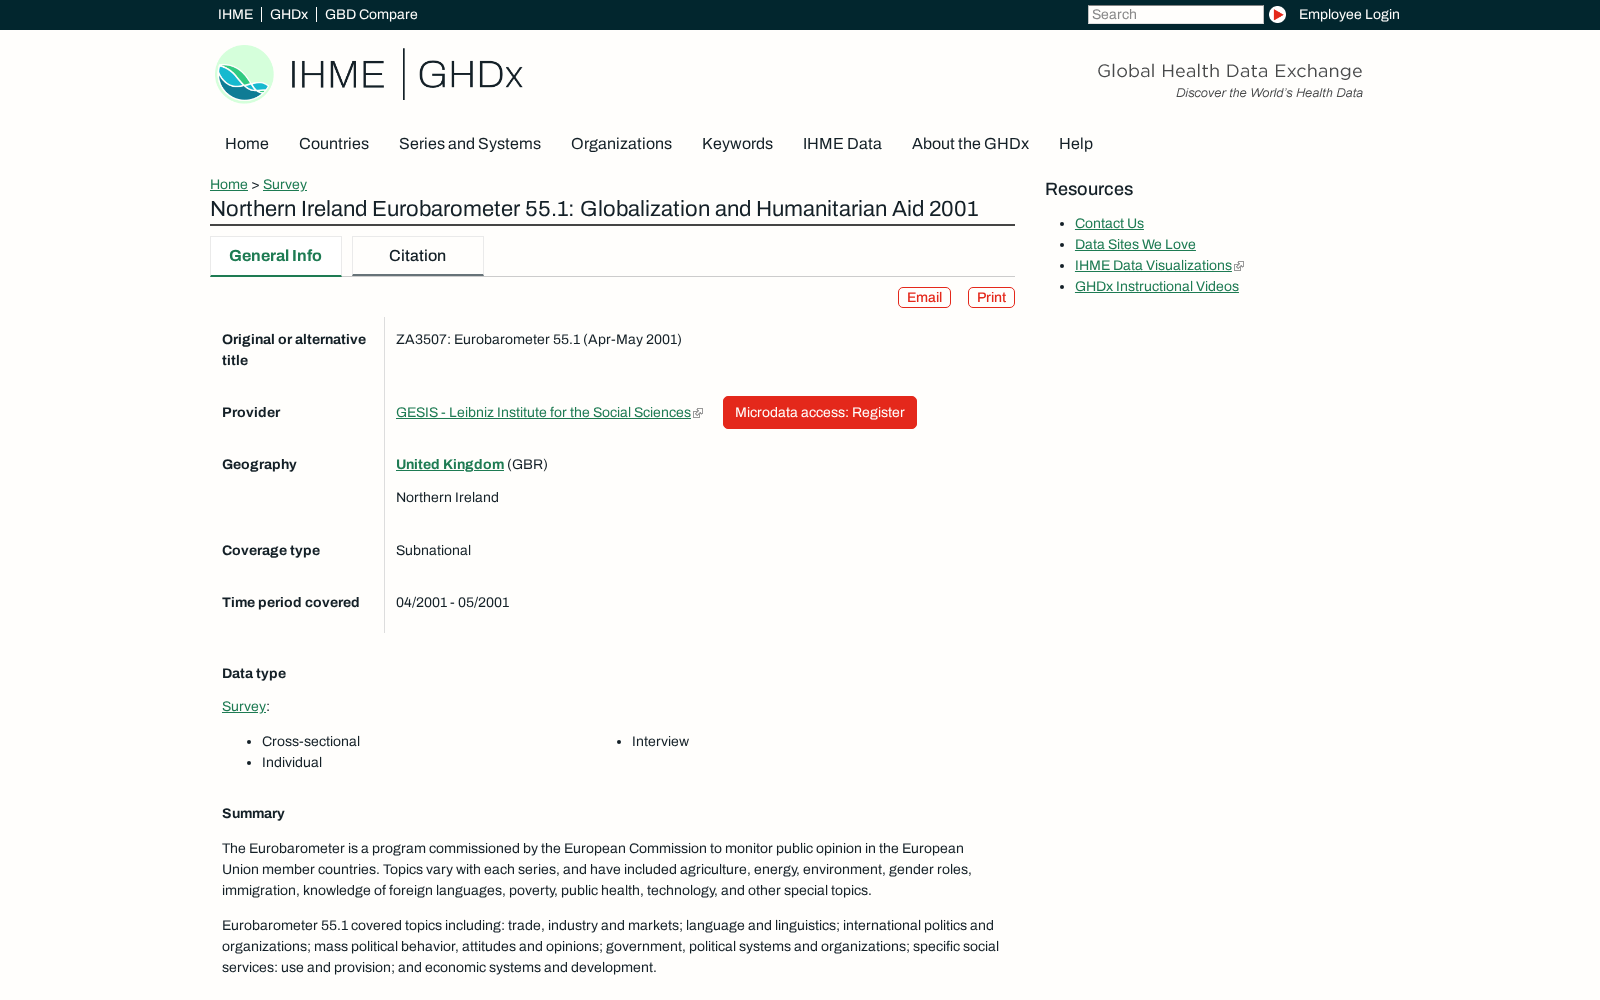Open Employee Login
The height and width of the screenshot is (1000, 1600).
pos(1349,14)
